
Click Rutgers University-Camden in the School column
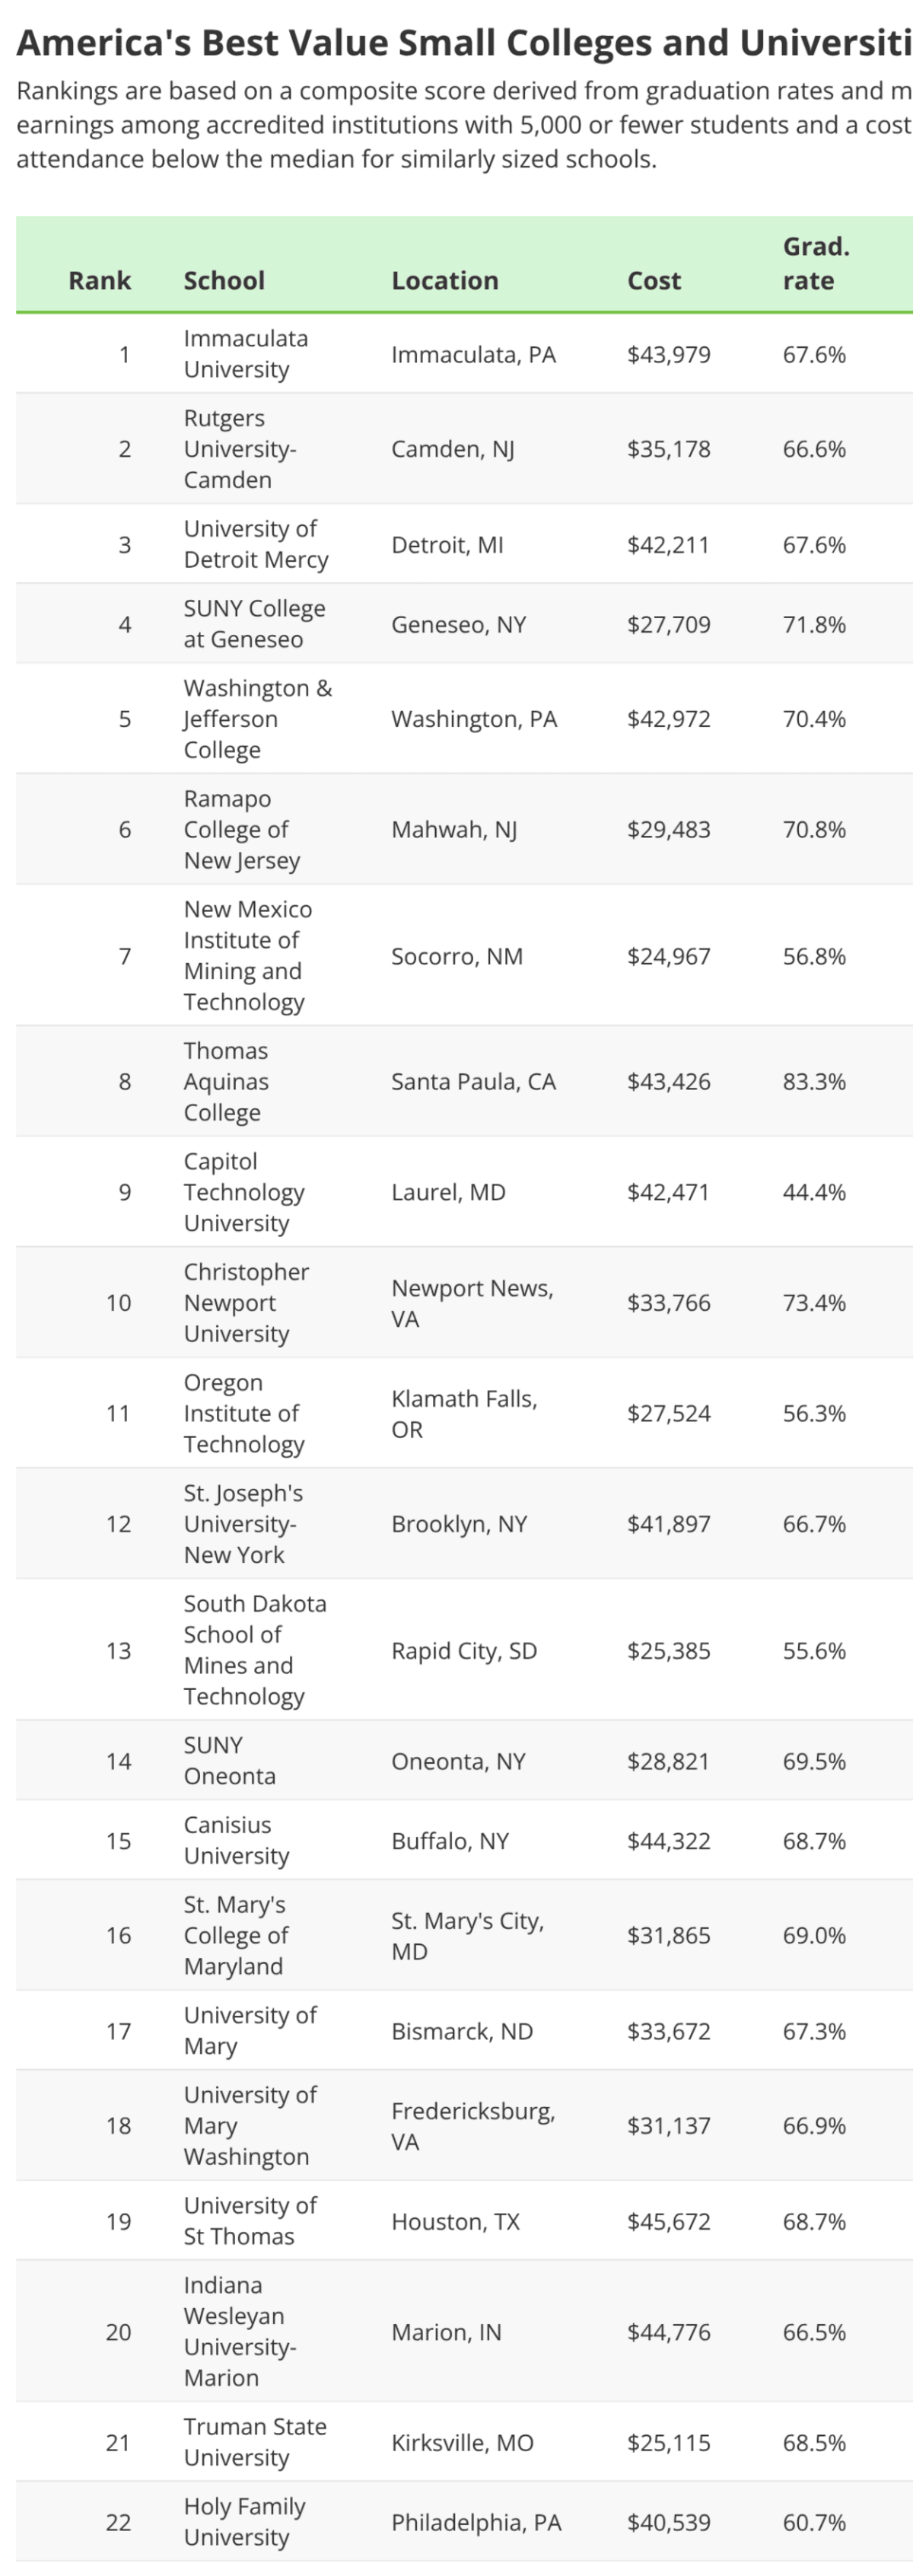(240, 449)
